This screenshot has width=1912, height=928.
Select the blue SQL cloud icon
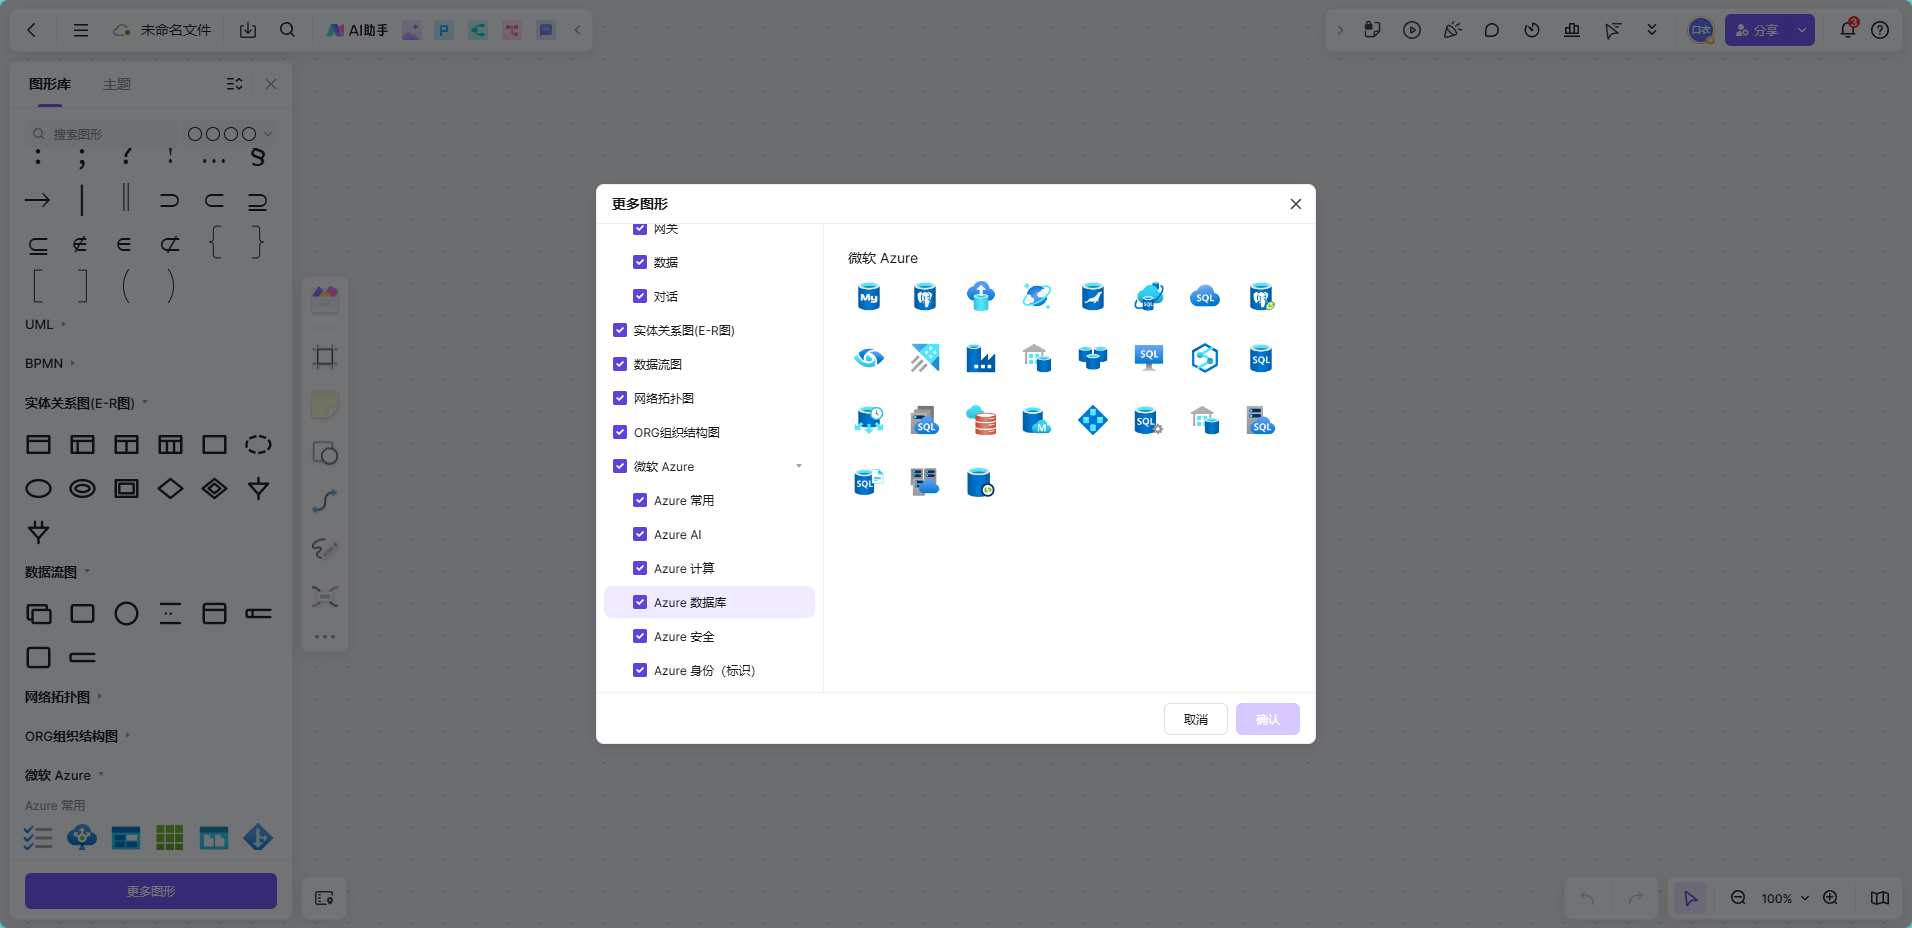1204,296
